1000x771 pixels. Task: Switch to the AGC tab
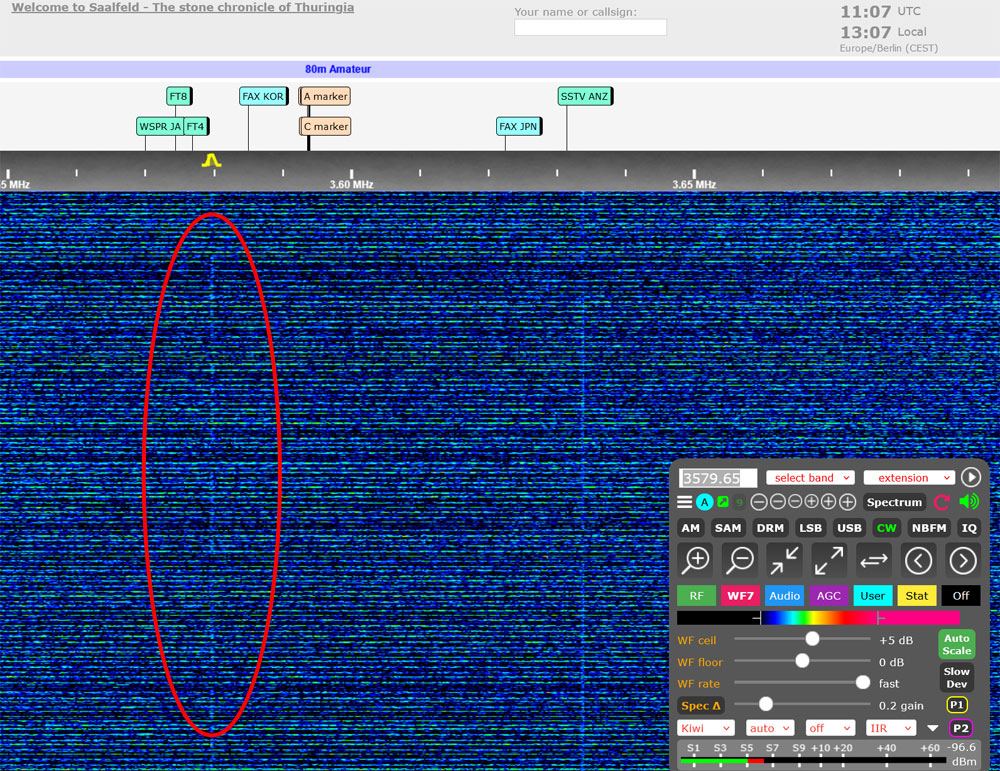pos(829,596)
